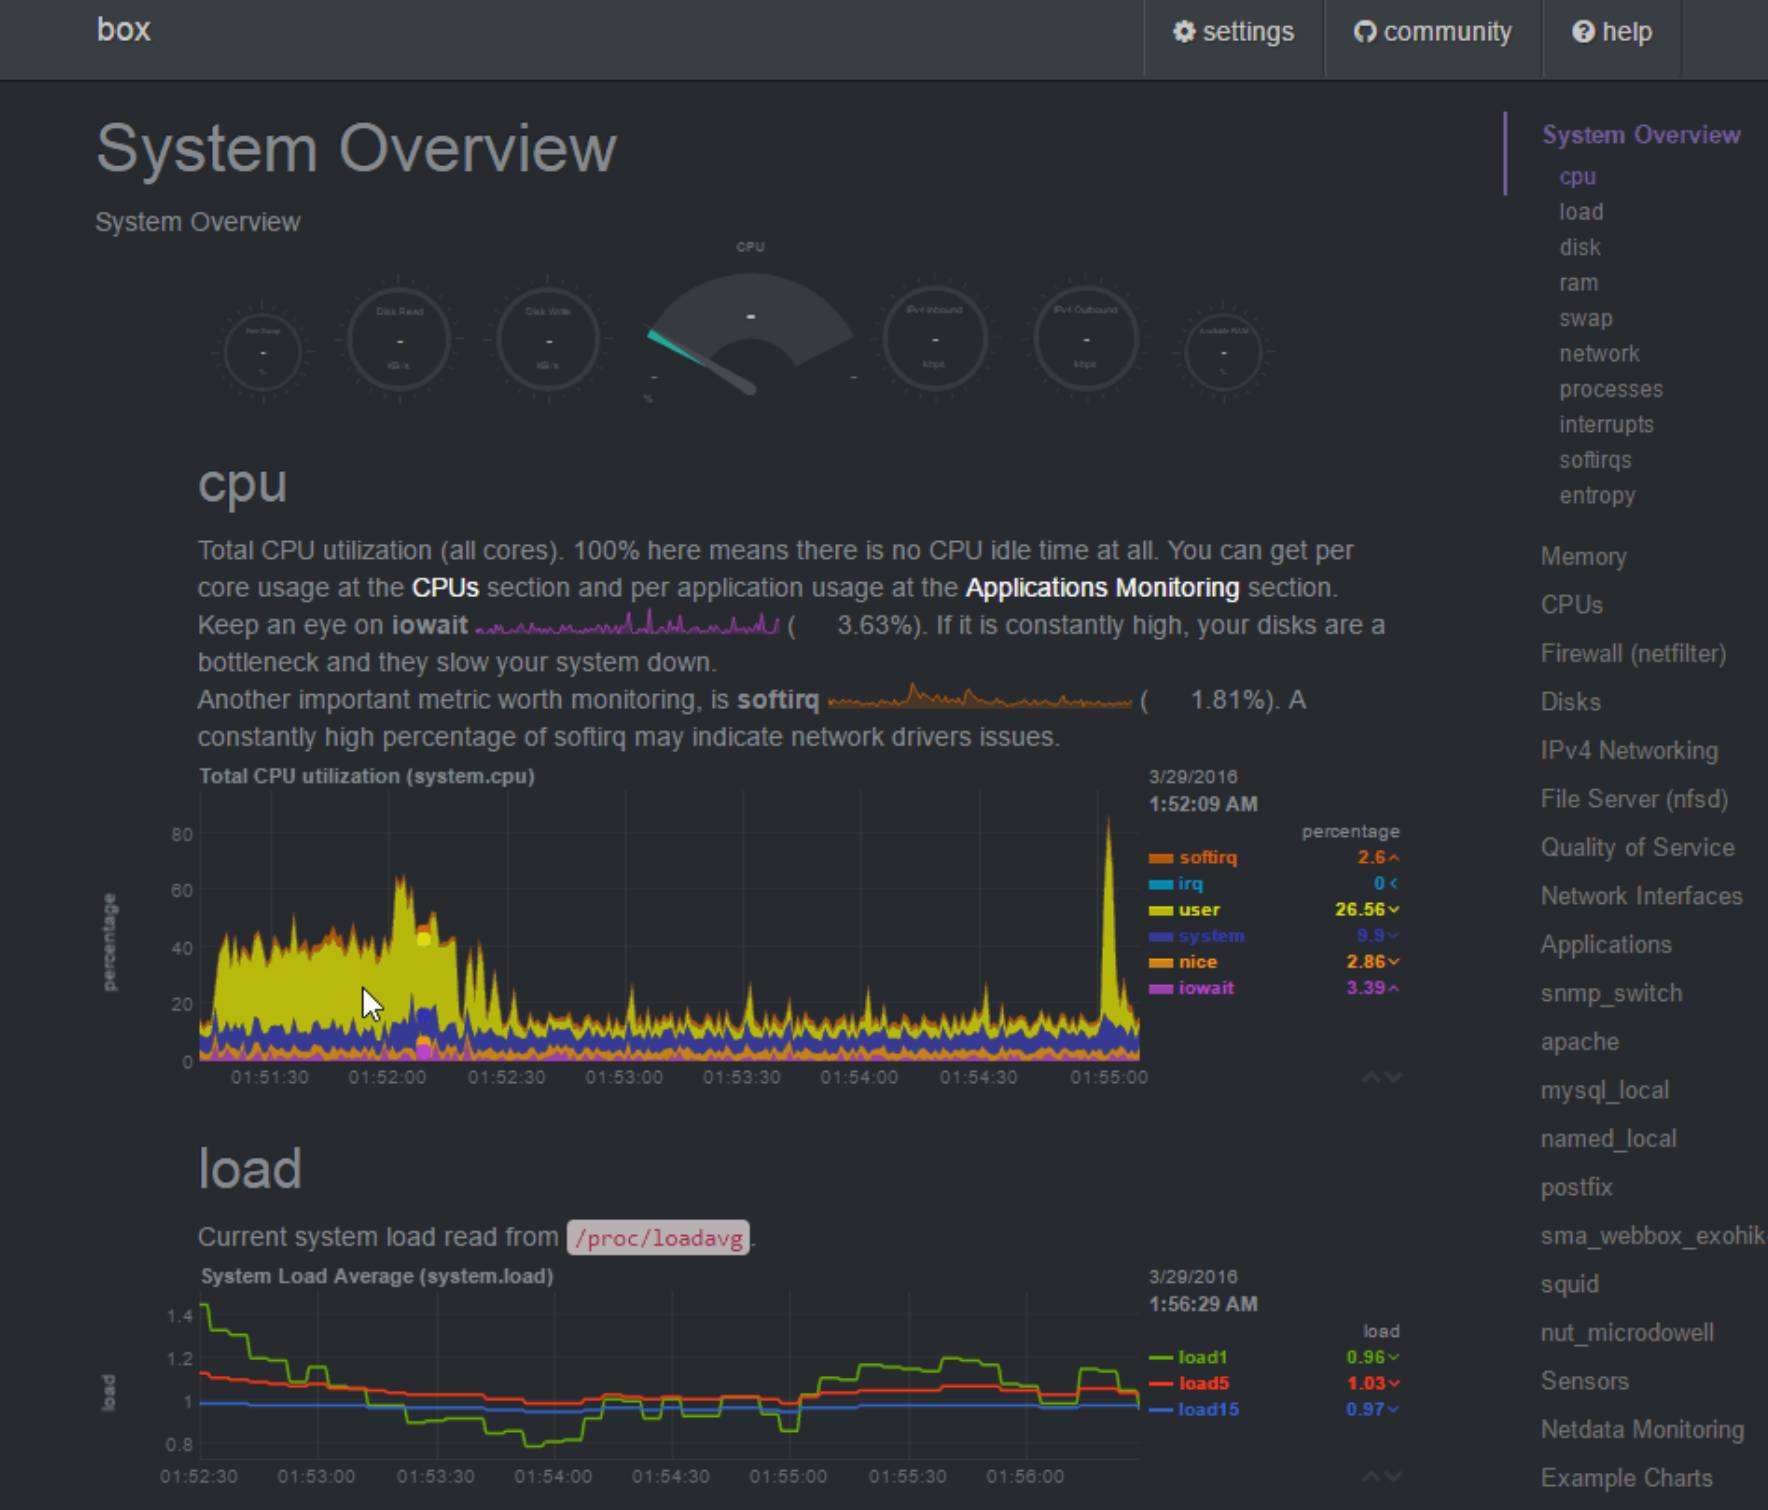Click the IPv4 Inbound gauge
Viewport: 1768px width, 1510px height.
(934, 340)
